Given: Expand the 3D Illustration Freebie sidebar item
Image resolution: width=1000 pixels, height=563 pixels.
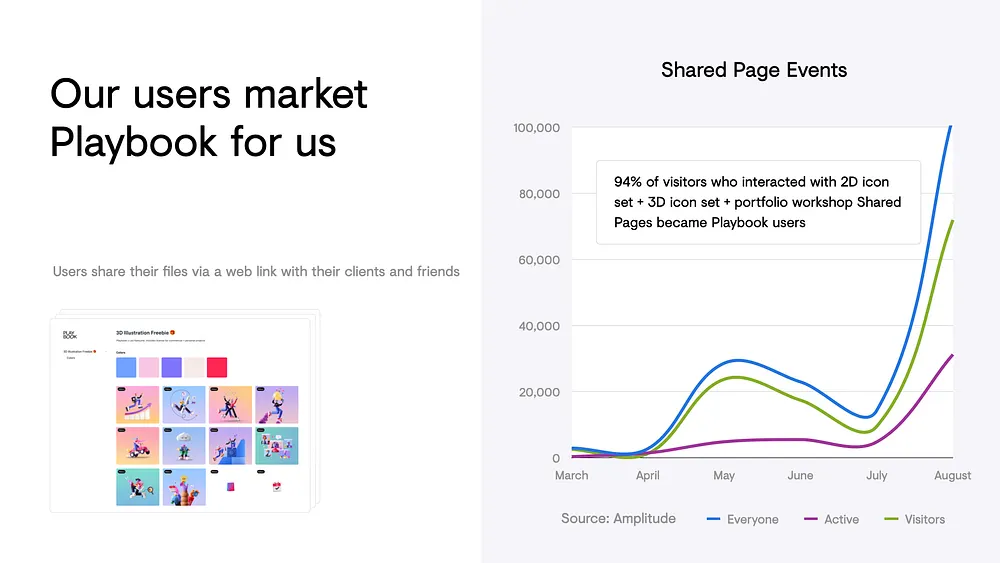Looking at the screenshot, I should tap(79, 351).
